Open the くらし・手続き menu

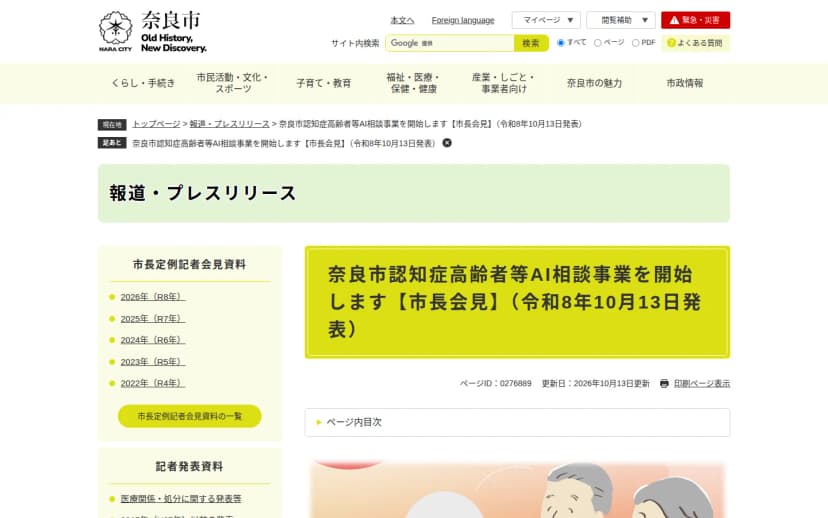(143, 83)
